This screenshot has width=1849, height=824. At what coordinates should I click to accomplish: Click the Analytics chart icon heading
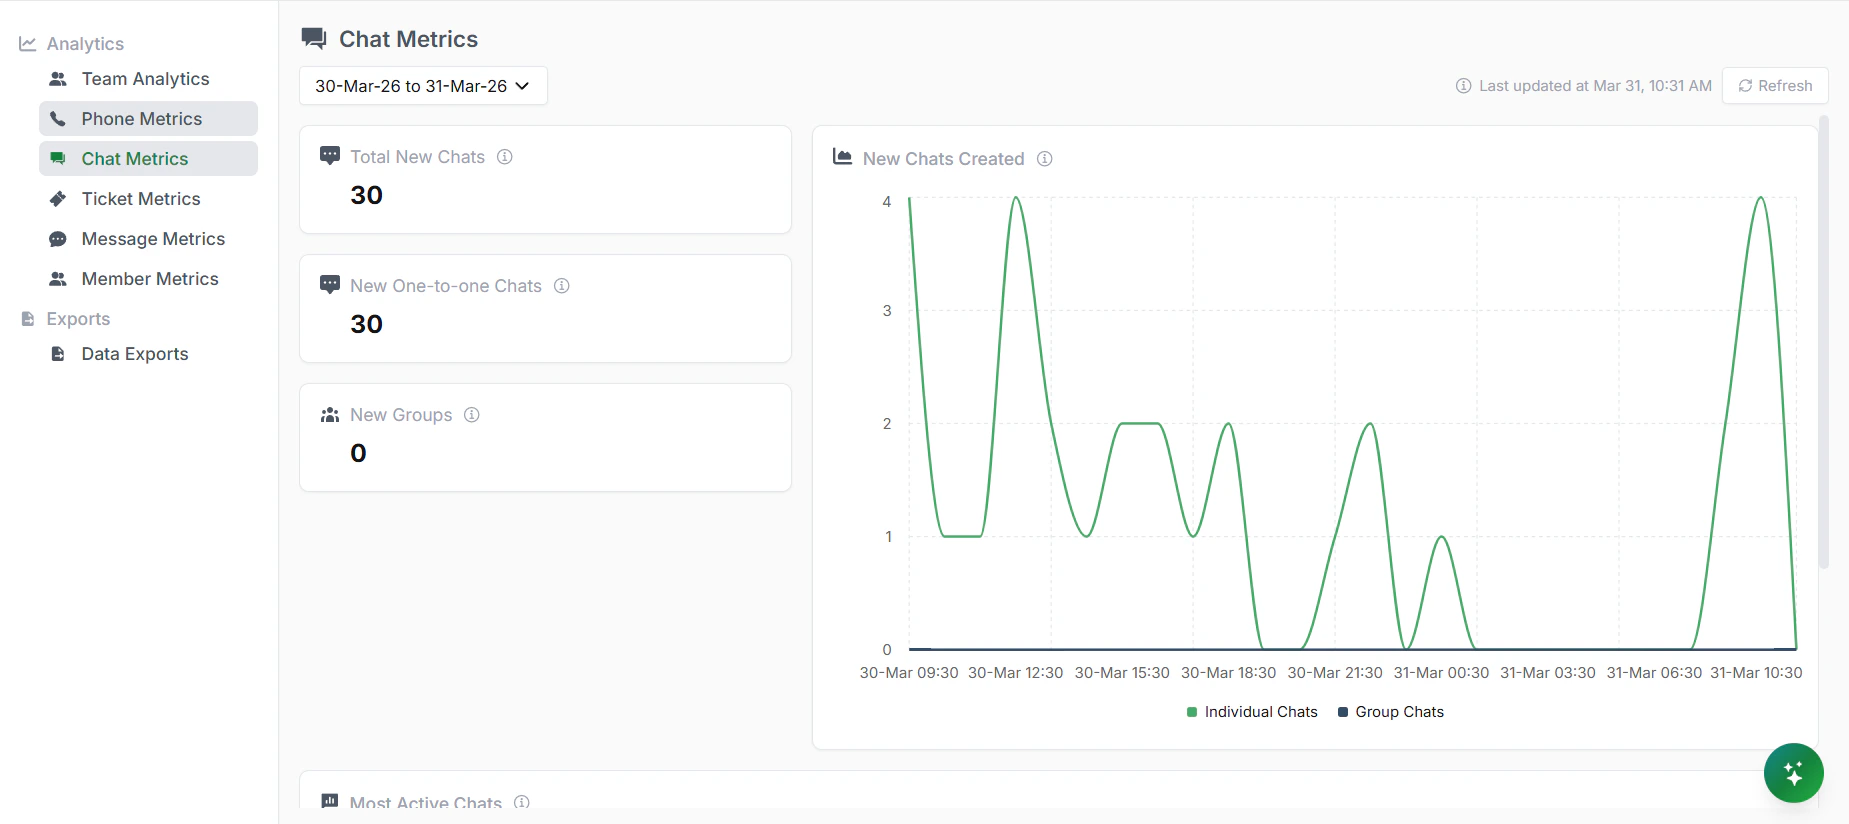(28, 44)
